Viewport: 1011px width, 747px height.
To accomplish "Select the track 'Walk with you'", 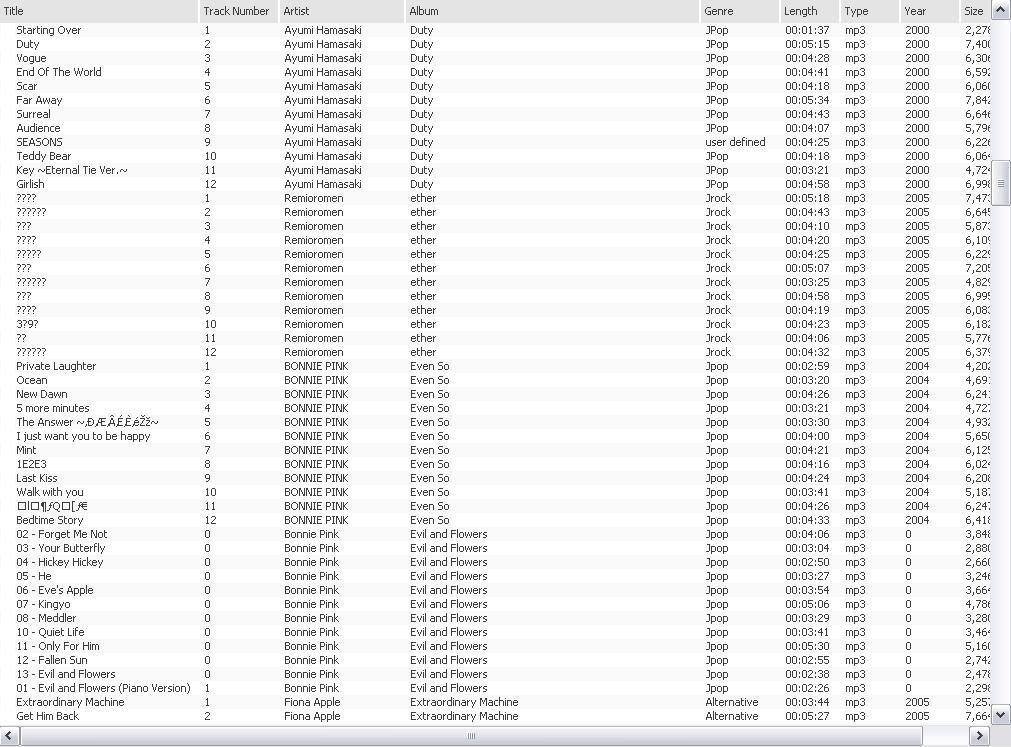I will tap(50, 492).
